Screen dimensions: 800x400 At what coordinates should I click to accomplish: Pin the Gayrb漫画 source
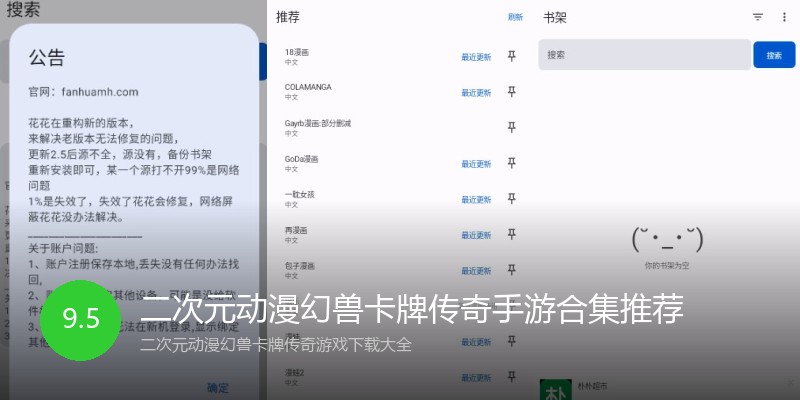tap(511, 128)
